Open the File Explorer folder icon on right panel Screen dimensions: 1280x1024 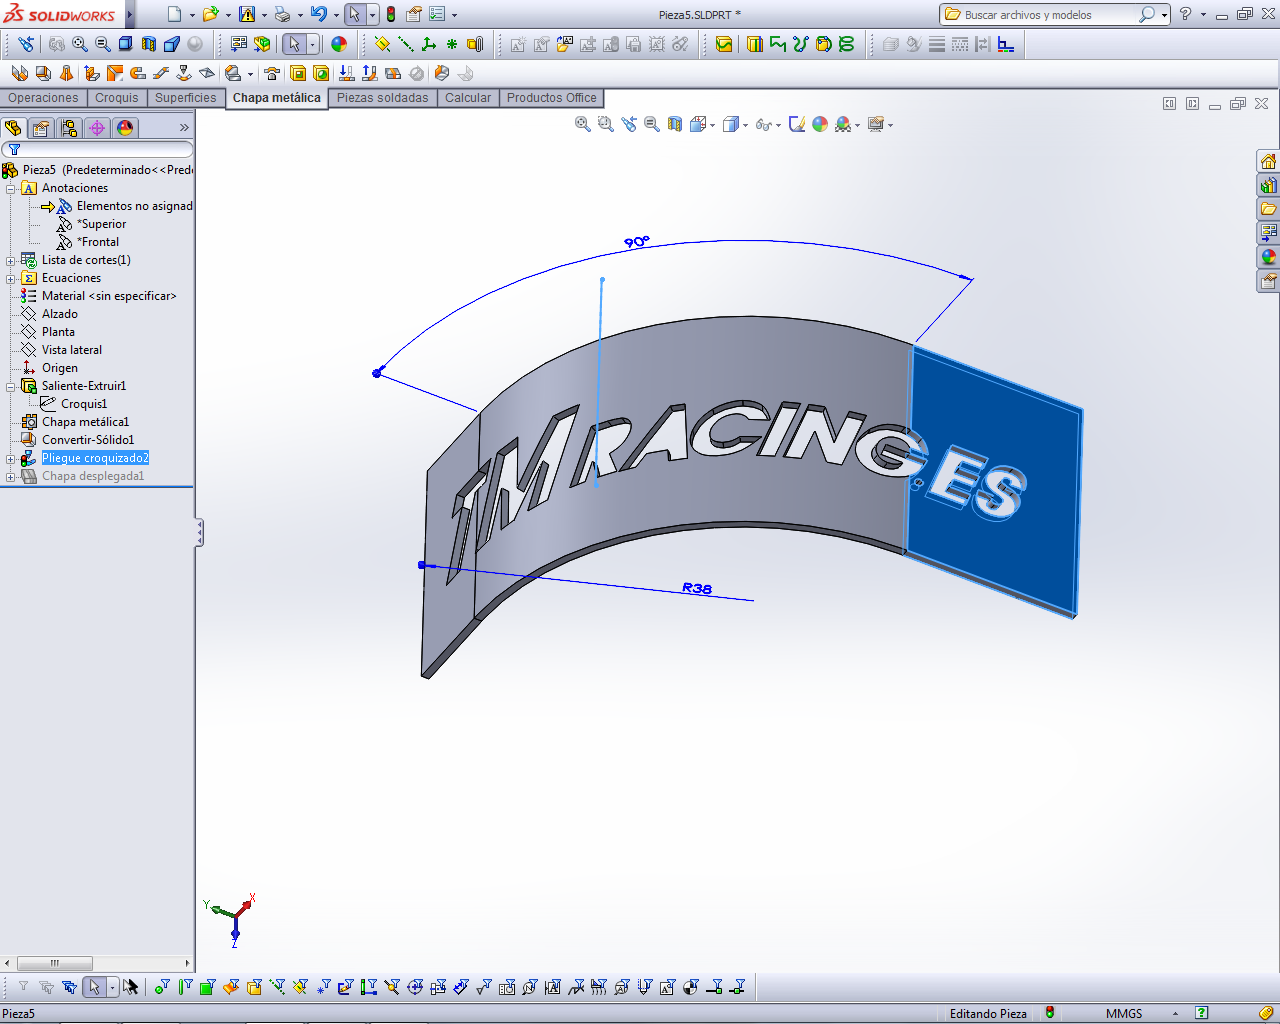coord(1268,209)
